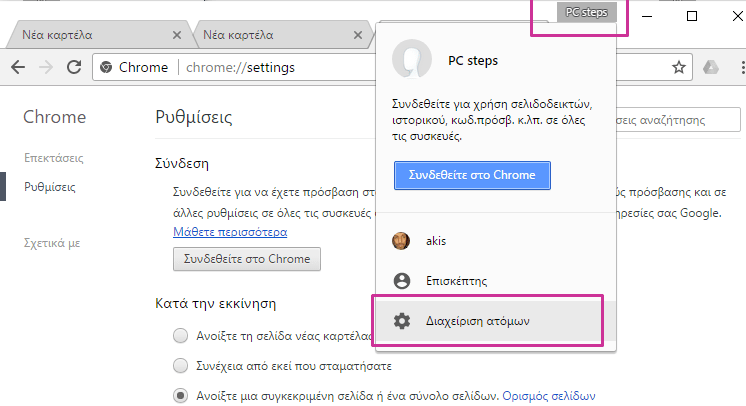Open a guest window via Επισκέπτης

point(496,281)
